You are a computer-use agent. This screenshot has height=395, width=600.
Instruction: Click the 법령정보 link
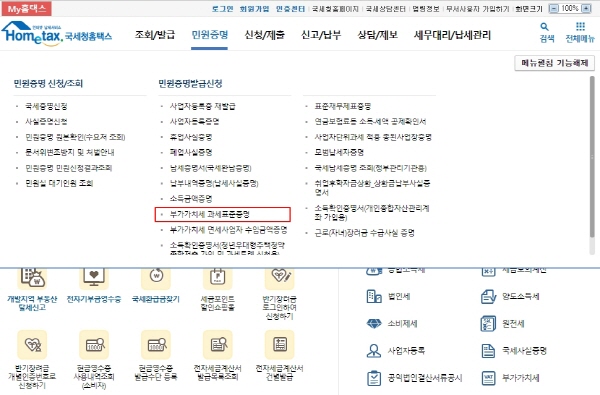pos(426,9)
